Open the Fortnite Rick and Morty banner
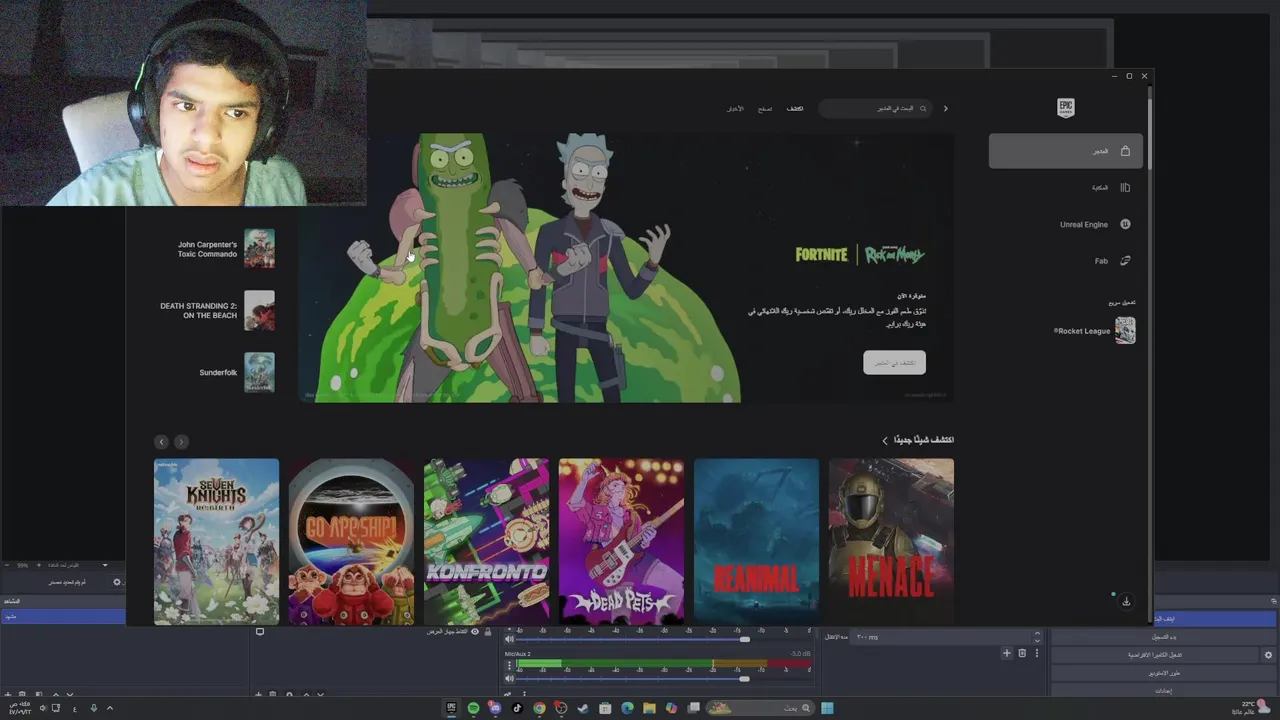 point(625,268)
